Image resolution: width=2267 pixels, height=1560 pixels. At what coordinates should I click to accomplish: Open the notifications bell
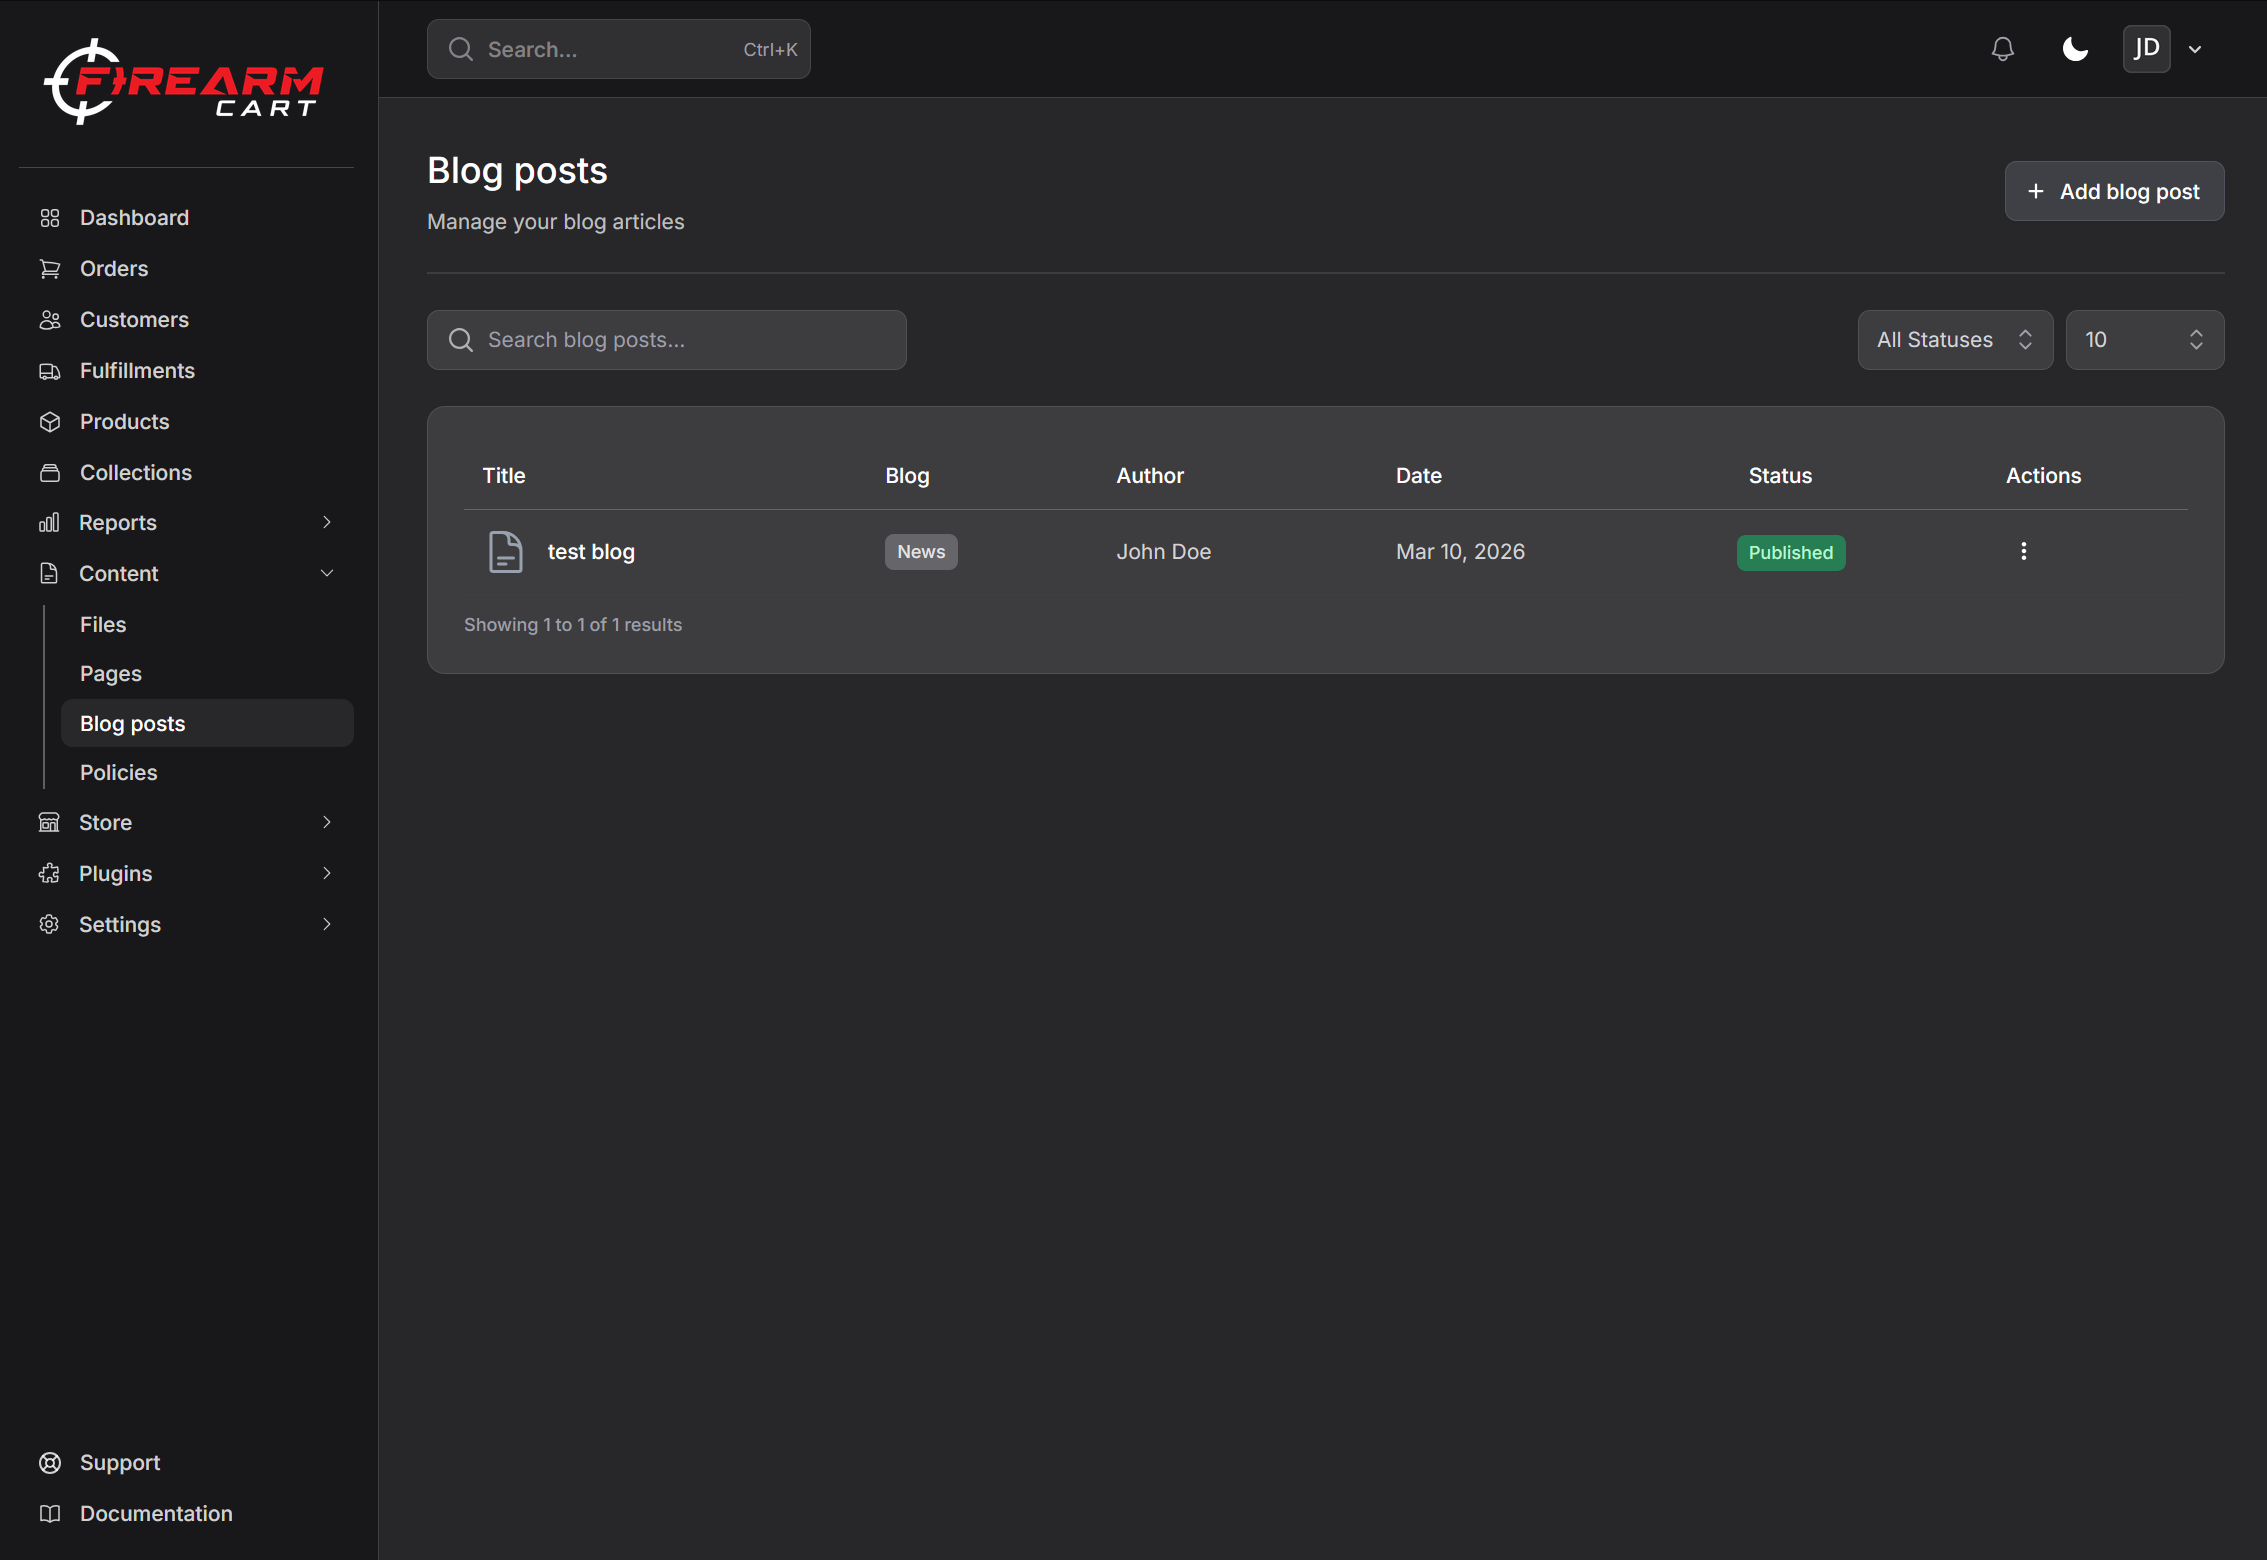click(2002, 49)
